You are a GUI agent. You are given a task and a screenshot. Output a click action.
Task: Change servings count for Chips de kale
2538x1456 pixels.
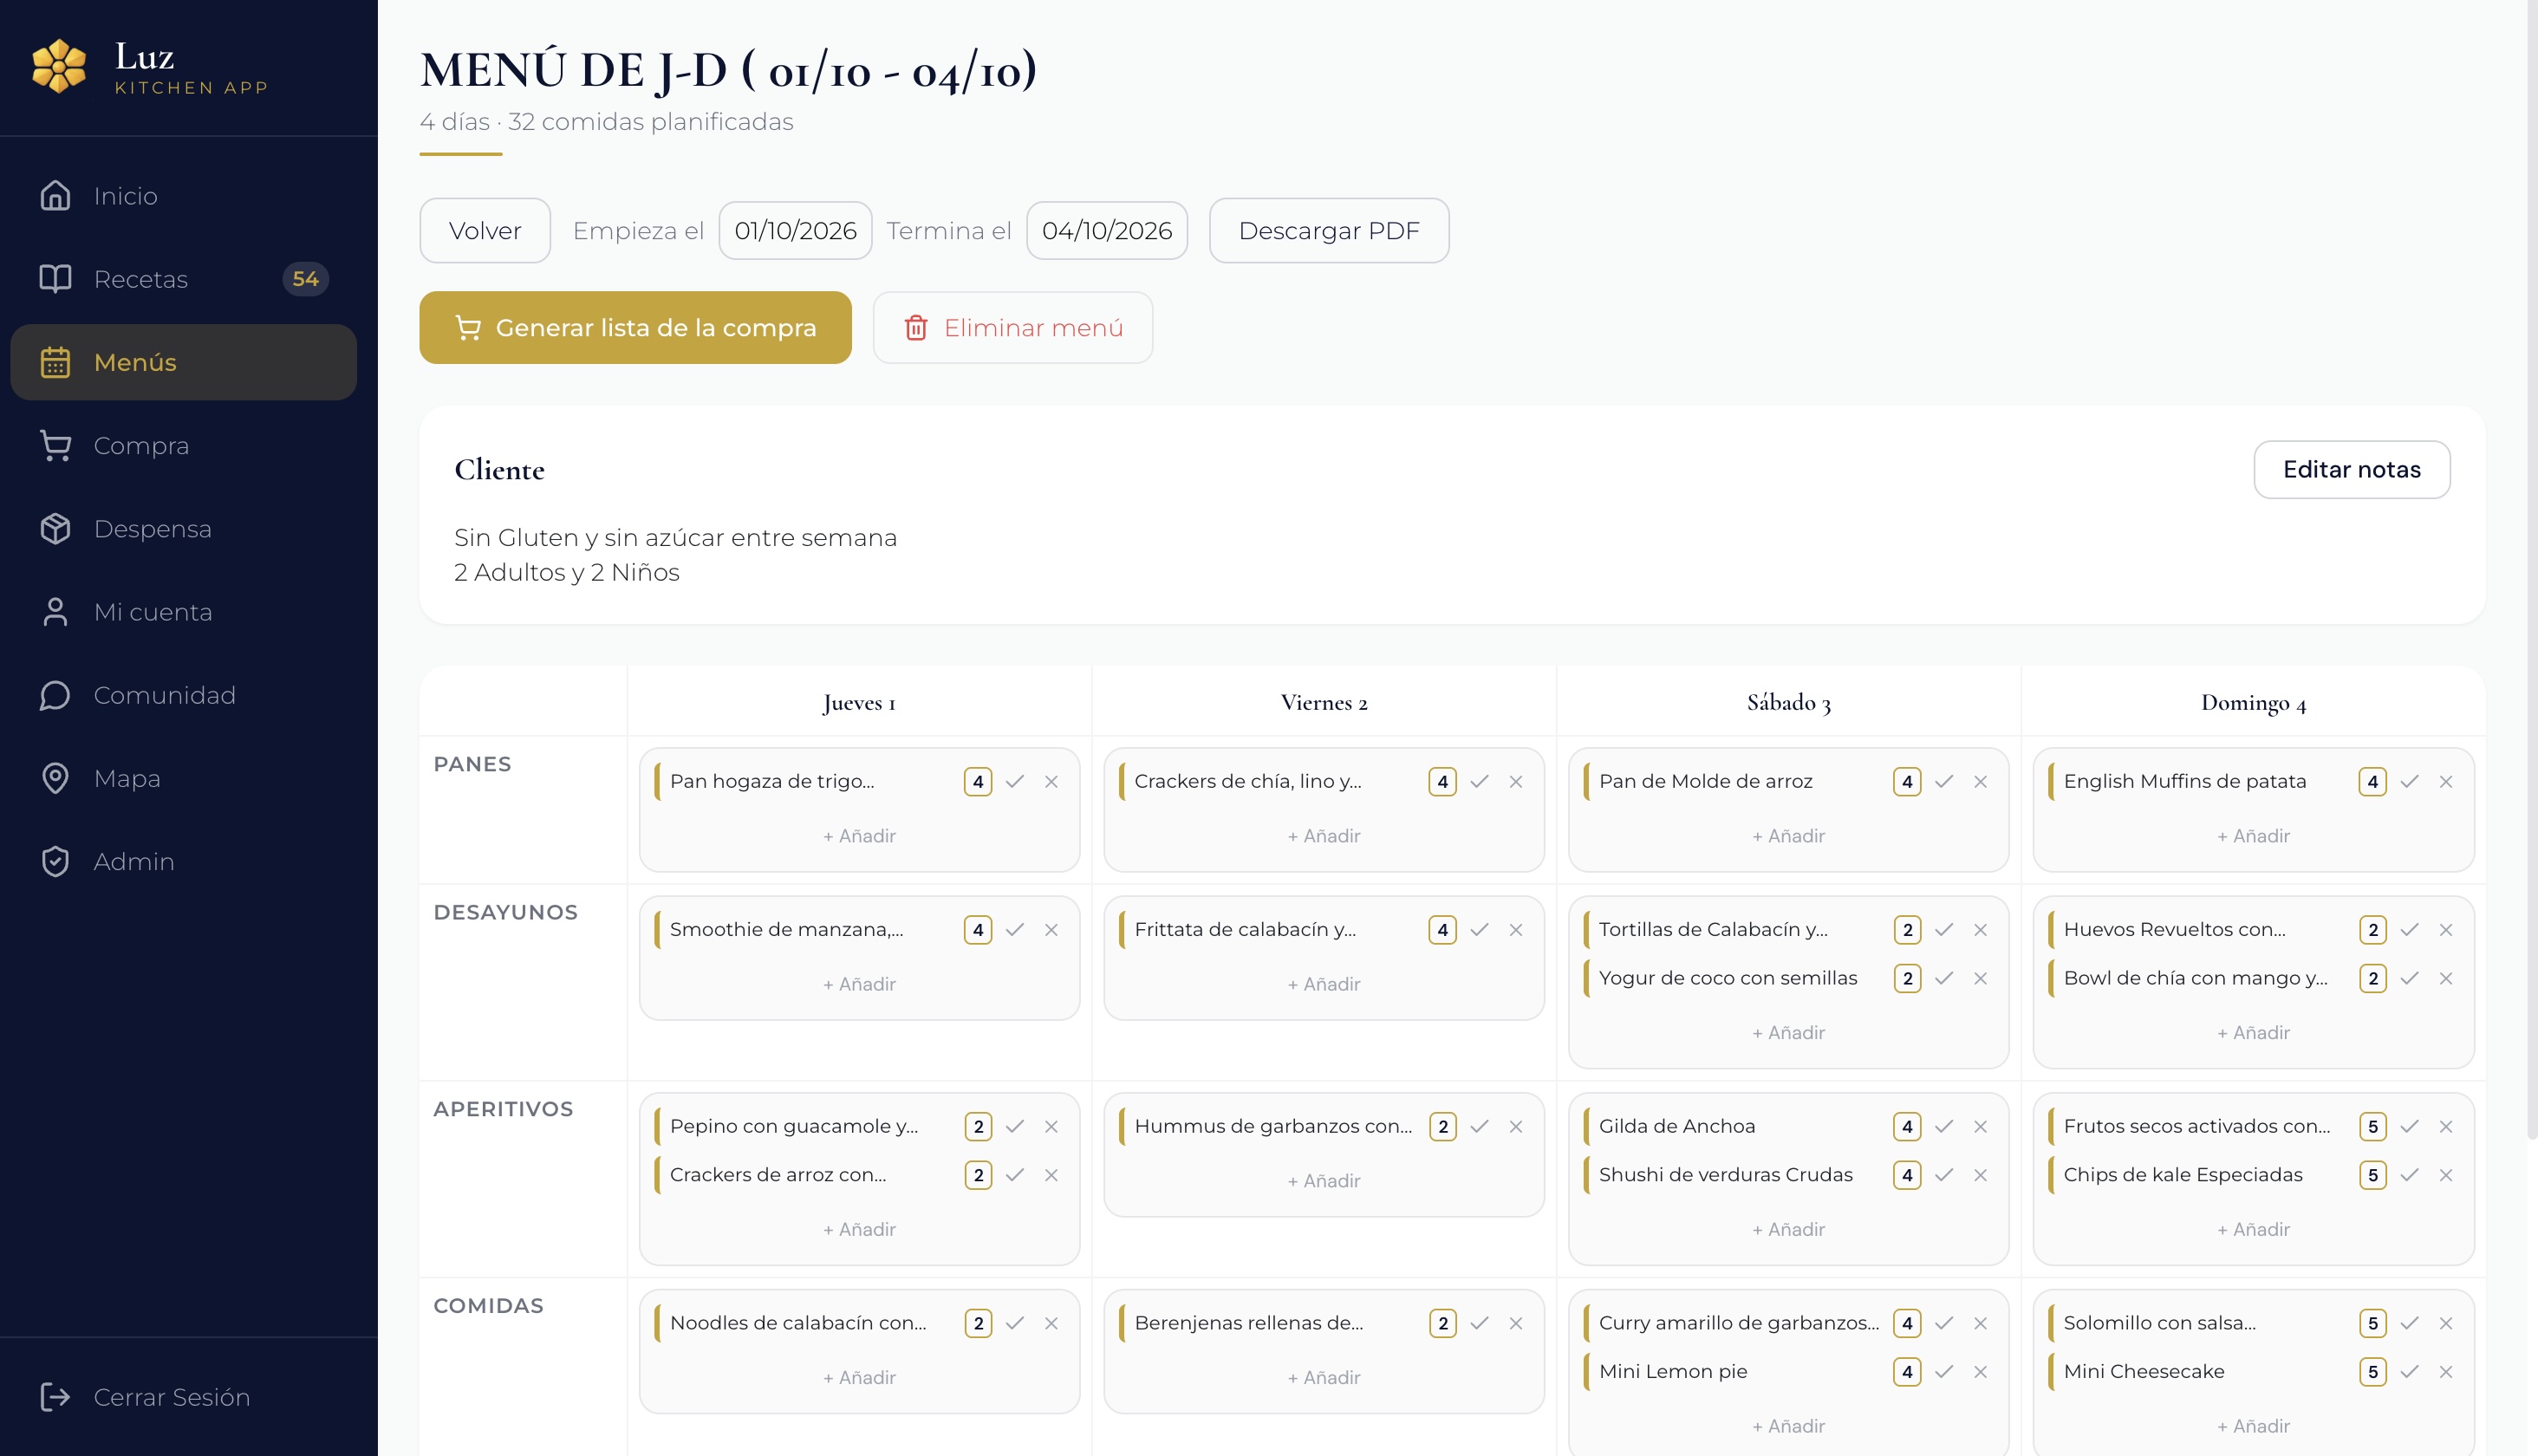pyautogui.click(x=2373, y=1175)
